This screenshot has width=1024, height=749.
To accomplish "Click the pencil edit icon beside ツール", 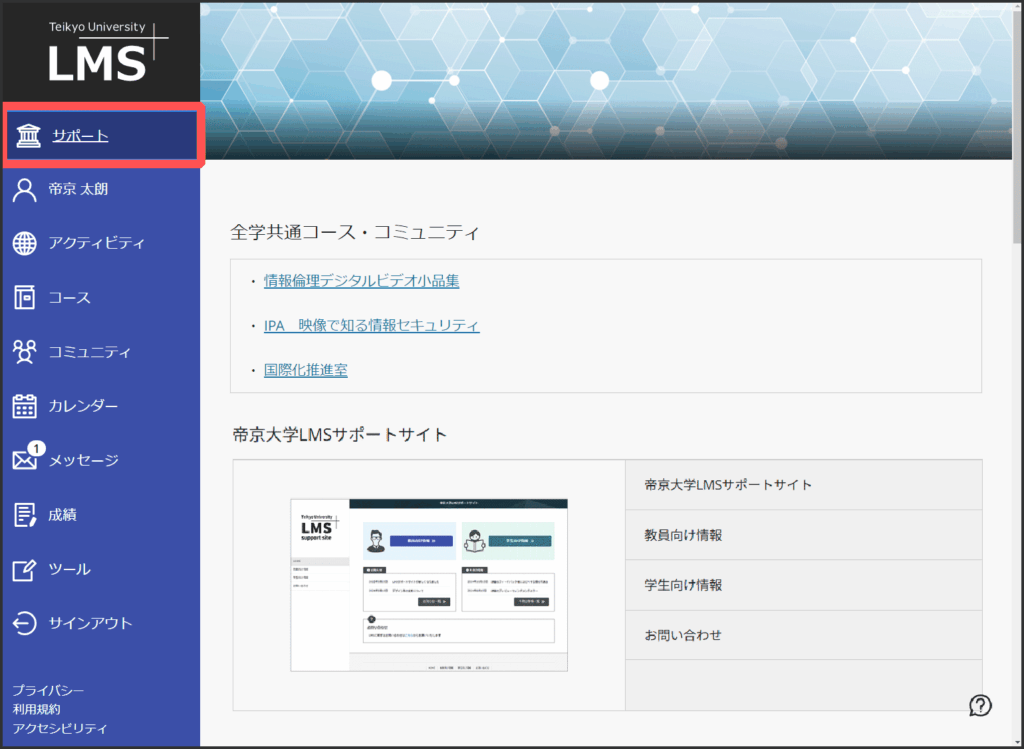I will (25, 569).
